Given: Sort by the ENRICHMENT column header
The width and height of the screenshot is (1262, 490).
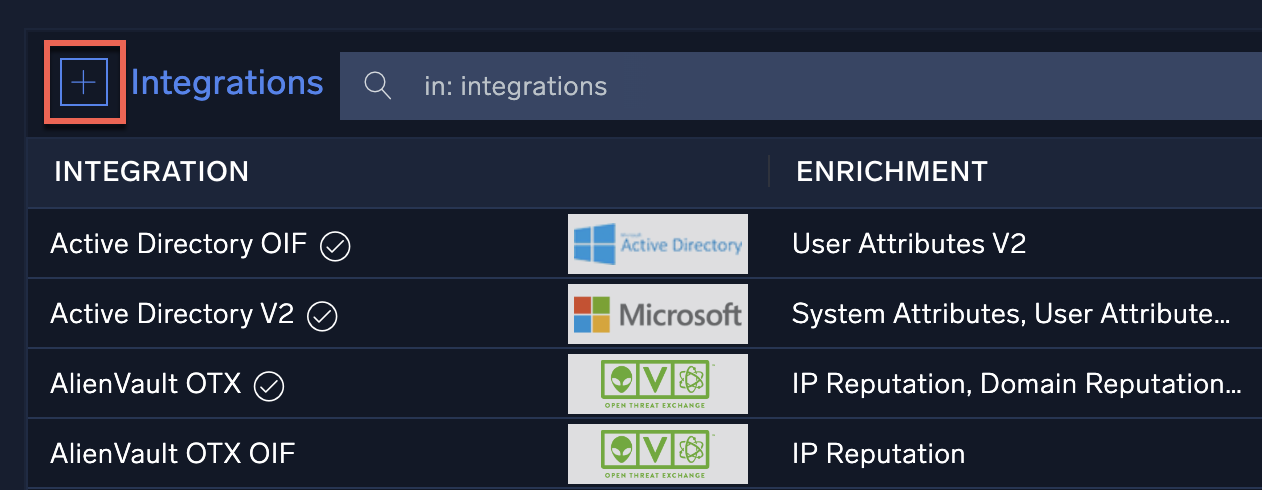Looking at the screenshot, I should pyautogui.click(x=891, y=172).
